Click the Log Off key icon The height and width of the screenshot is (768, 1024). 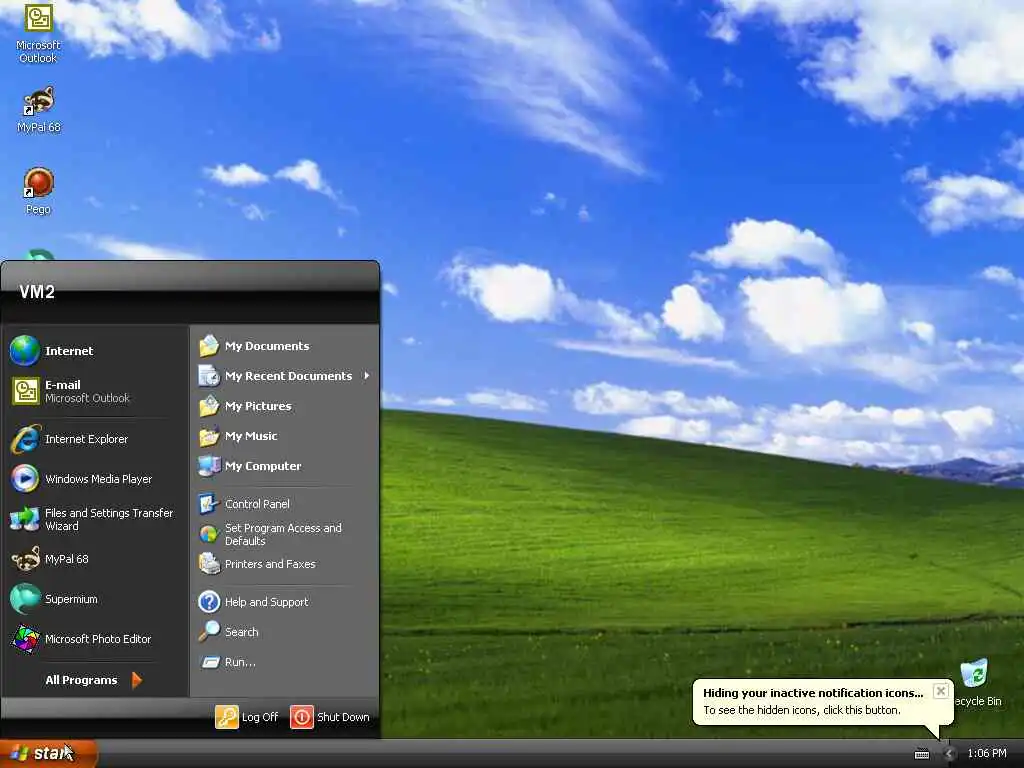tap(227, 716)
